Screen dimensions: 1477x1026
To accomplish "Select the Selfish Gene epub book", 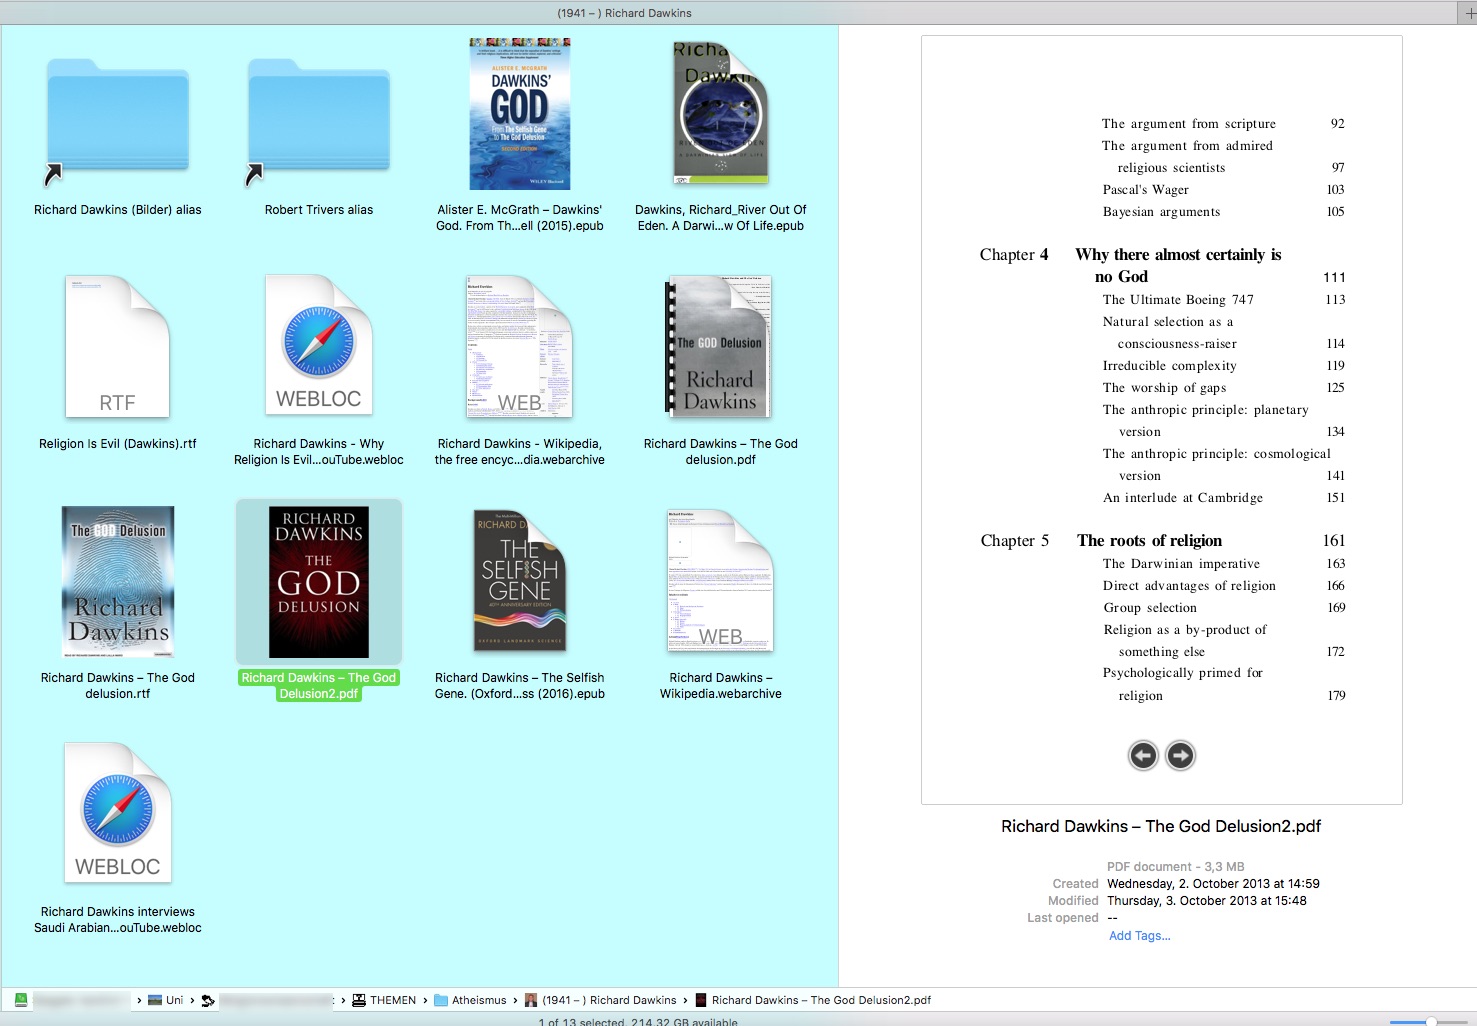I will tap(519, 581).
